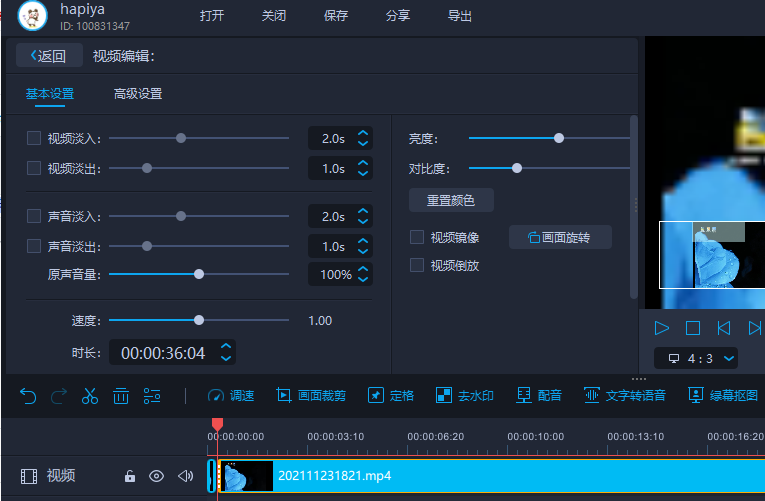Click the 速度 speed slider handle
Viewport: 765px width, 501px height.
coord(199,320)
